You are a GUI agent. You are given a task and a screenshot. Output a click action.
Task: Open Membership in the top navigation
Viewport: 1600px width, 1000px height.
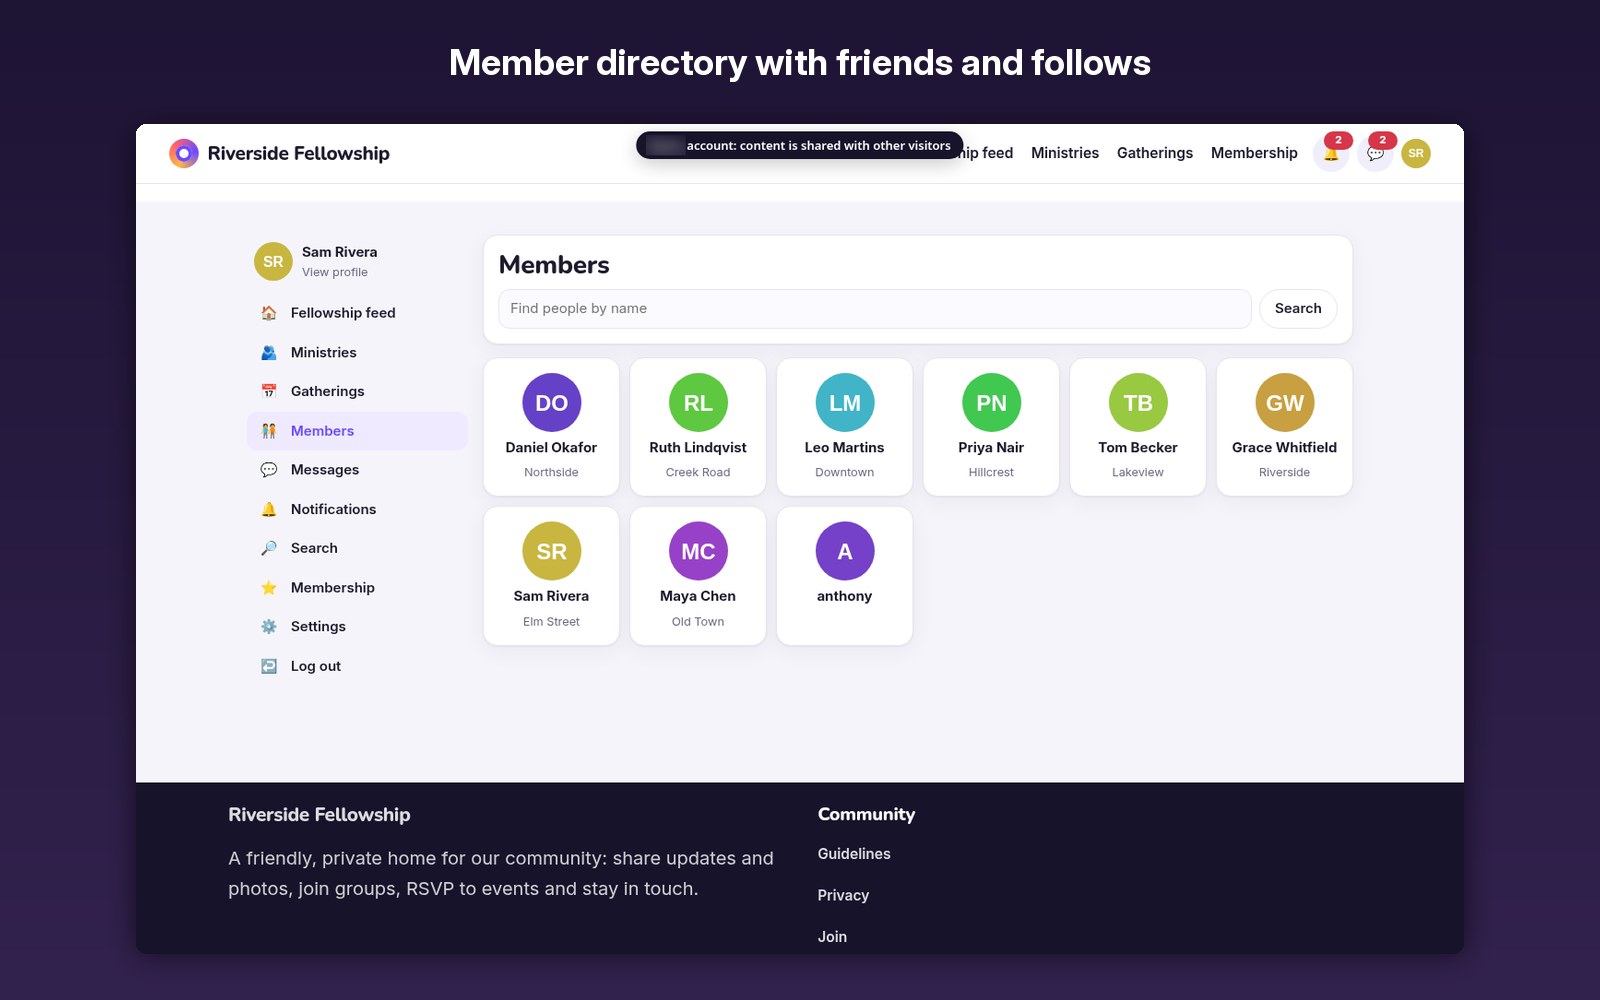[x=1254, y=153]
